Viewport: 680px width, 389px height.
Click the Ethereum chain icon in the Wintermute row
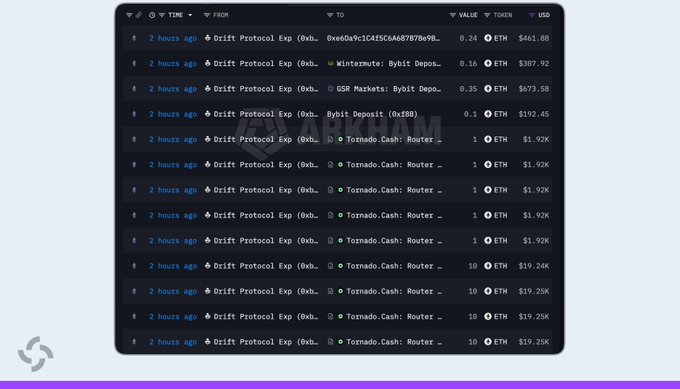click(x=134, y=63)
